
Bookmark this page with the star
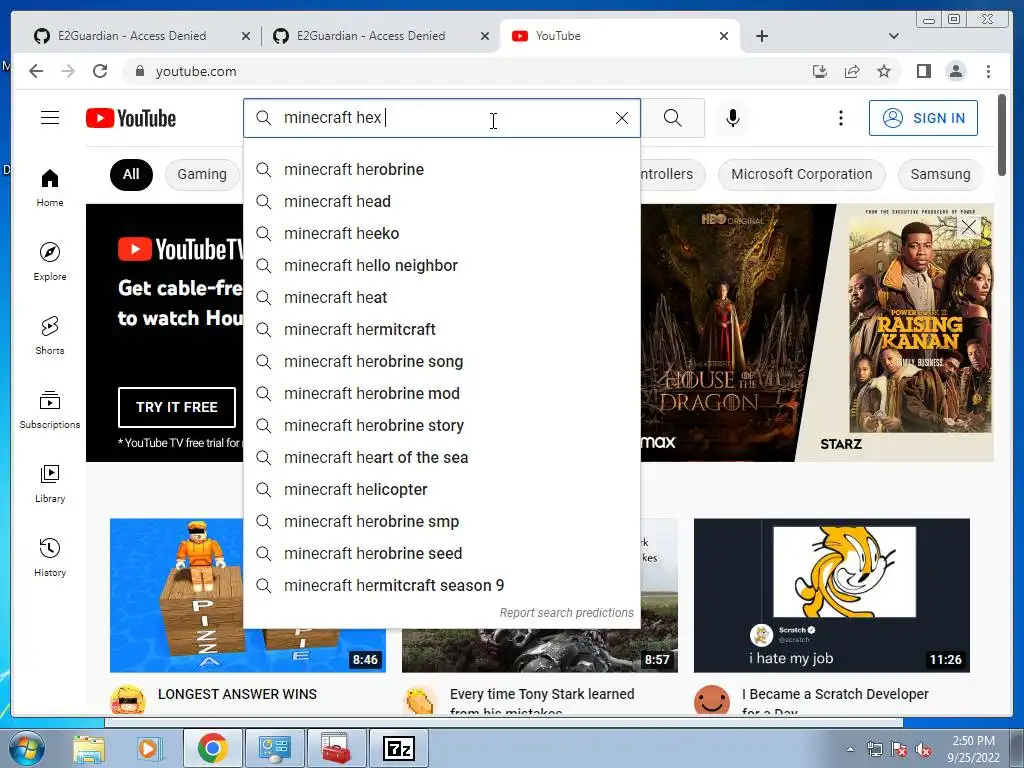click(884, 71)
